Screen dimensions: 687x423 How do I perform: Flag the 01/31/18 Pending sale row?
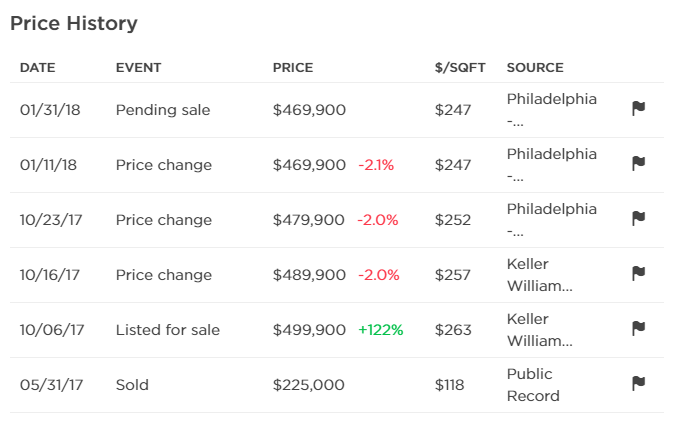[x=638, y=109]
